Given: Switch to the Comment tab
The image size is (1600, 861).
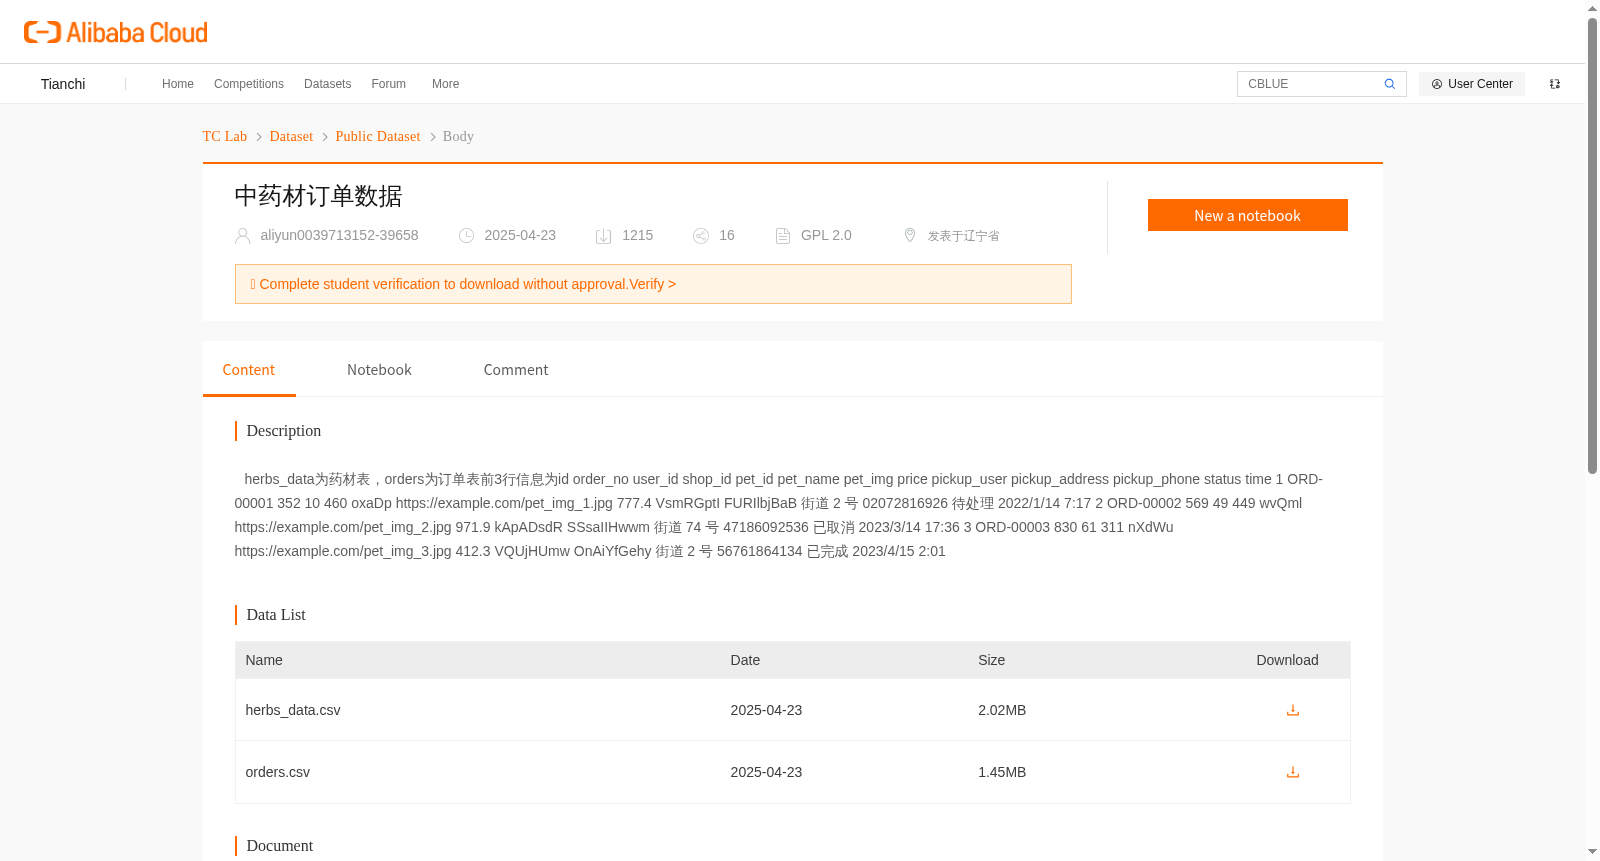Looking at the screenshot, I should 516,370.
